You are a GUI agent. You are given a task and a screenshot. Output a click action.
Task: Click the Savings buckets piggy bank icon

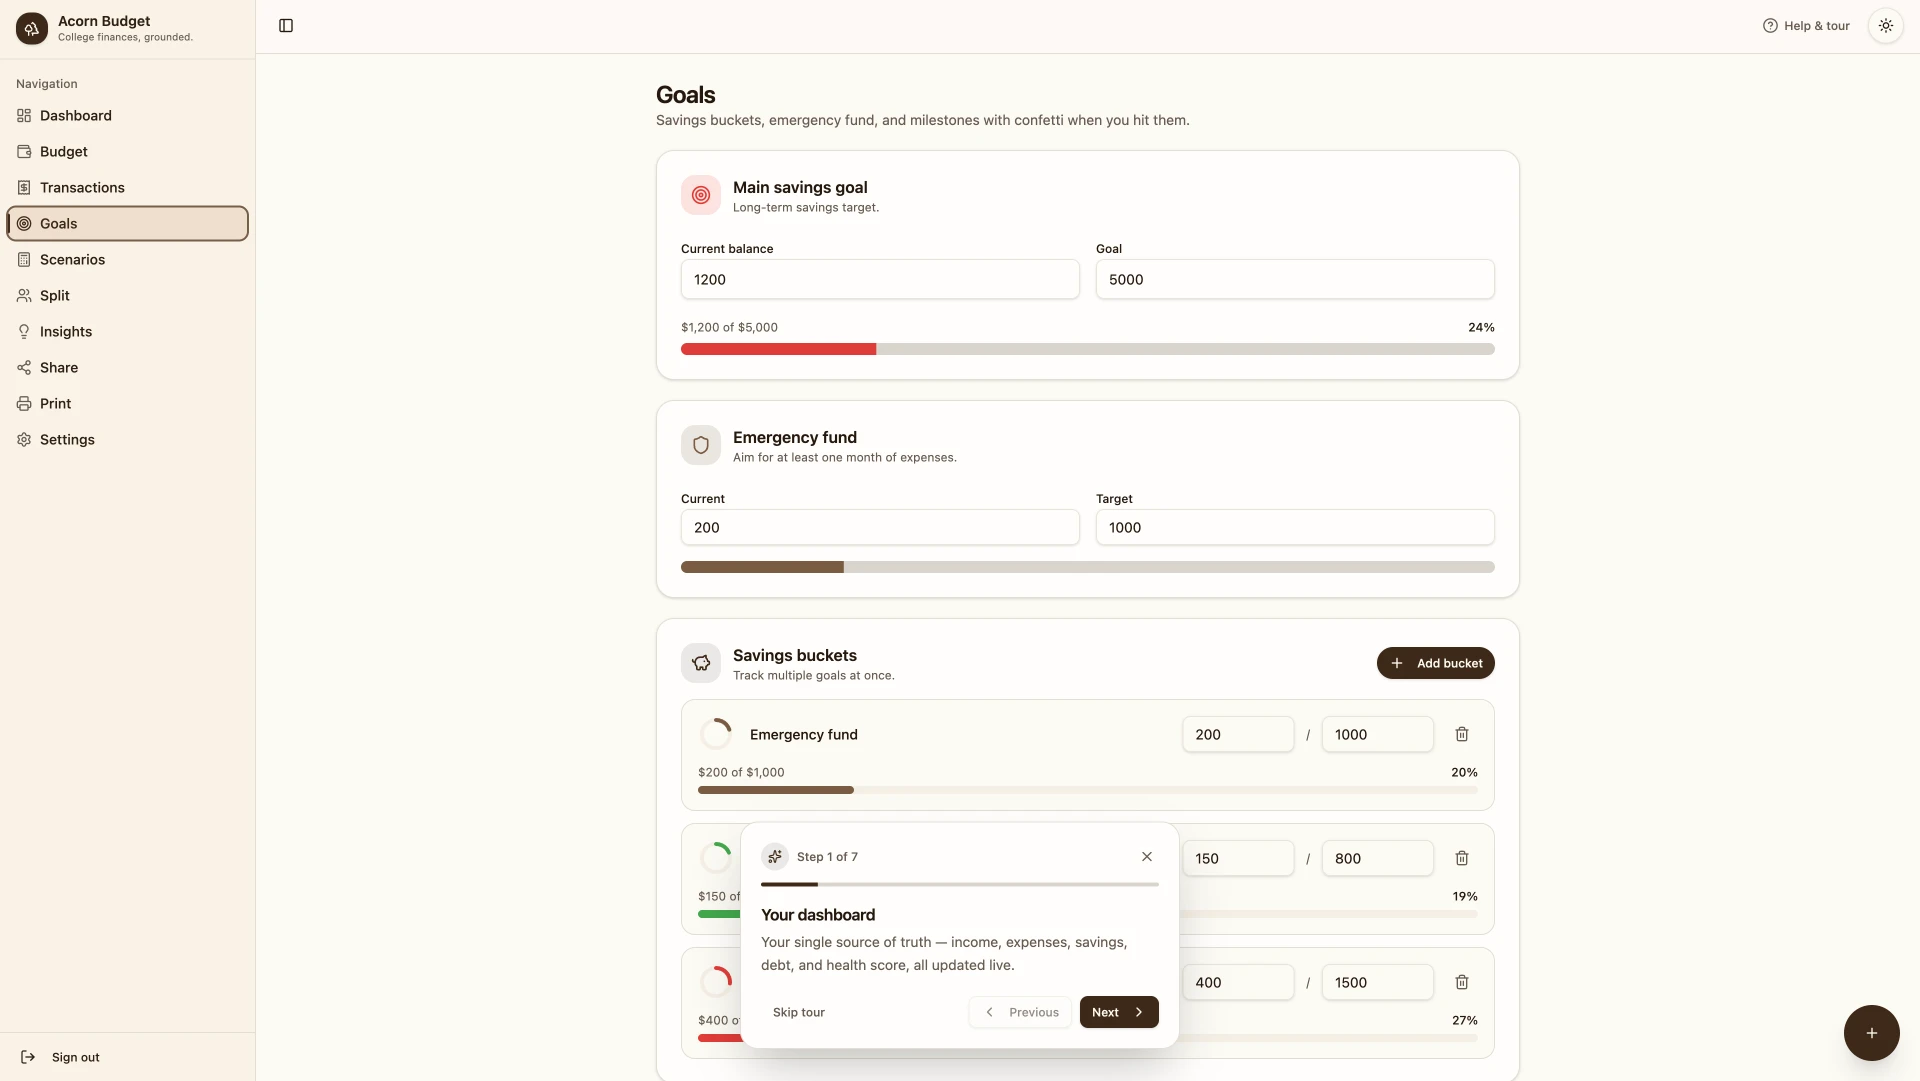[x=701, y=663]
